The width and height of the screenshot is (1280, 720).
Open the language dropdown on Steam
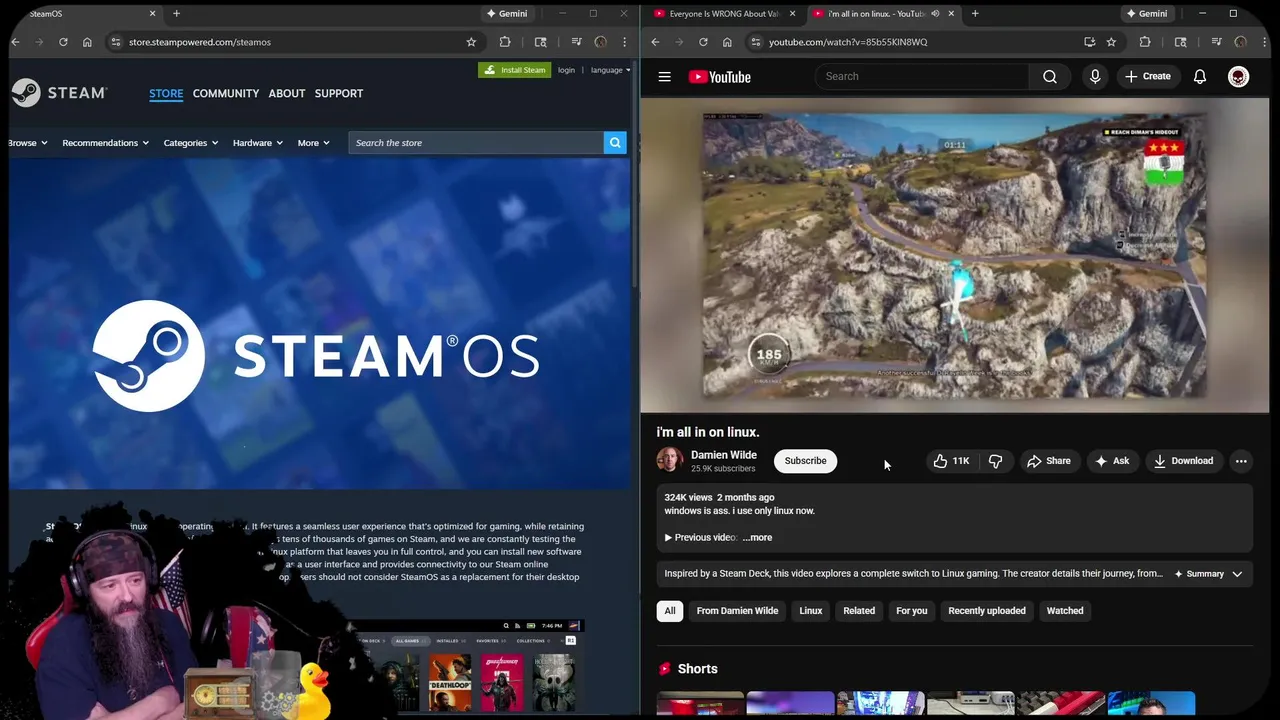(610, 70)
